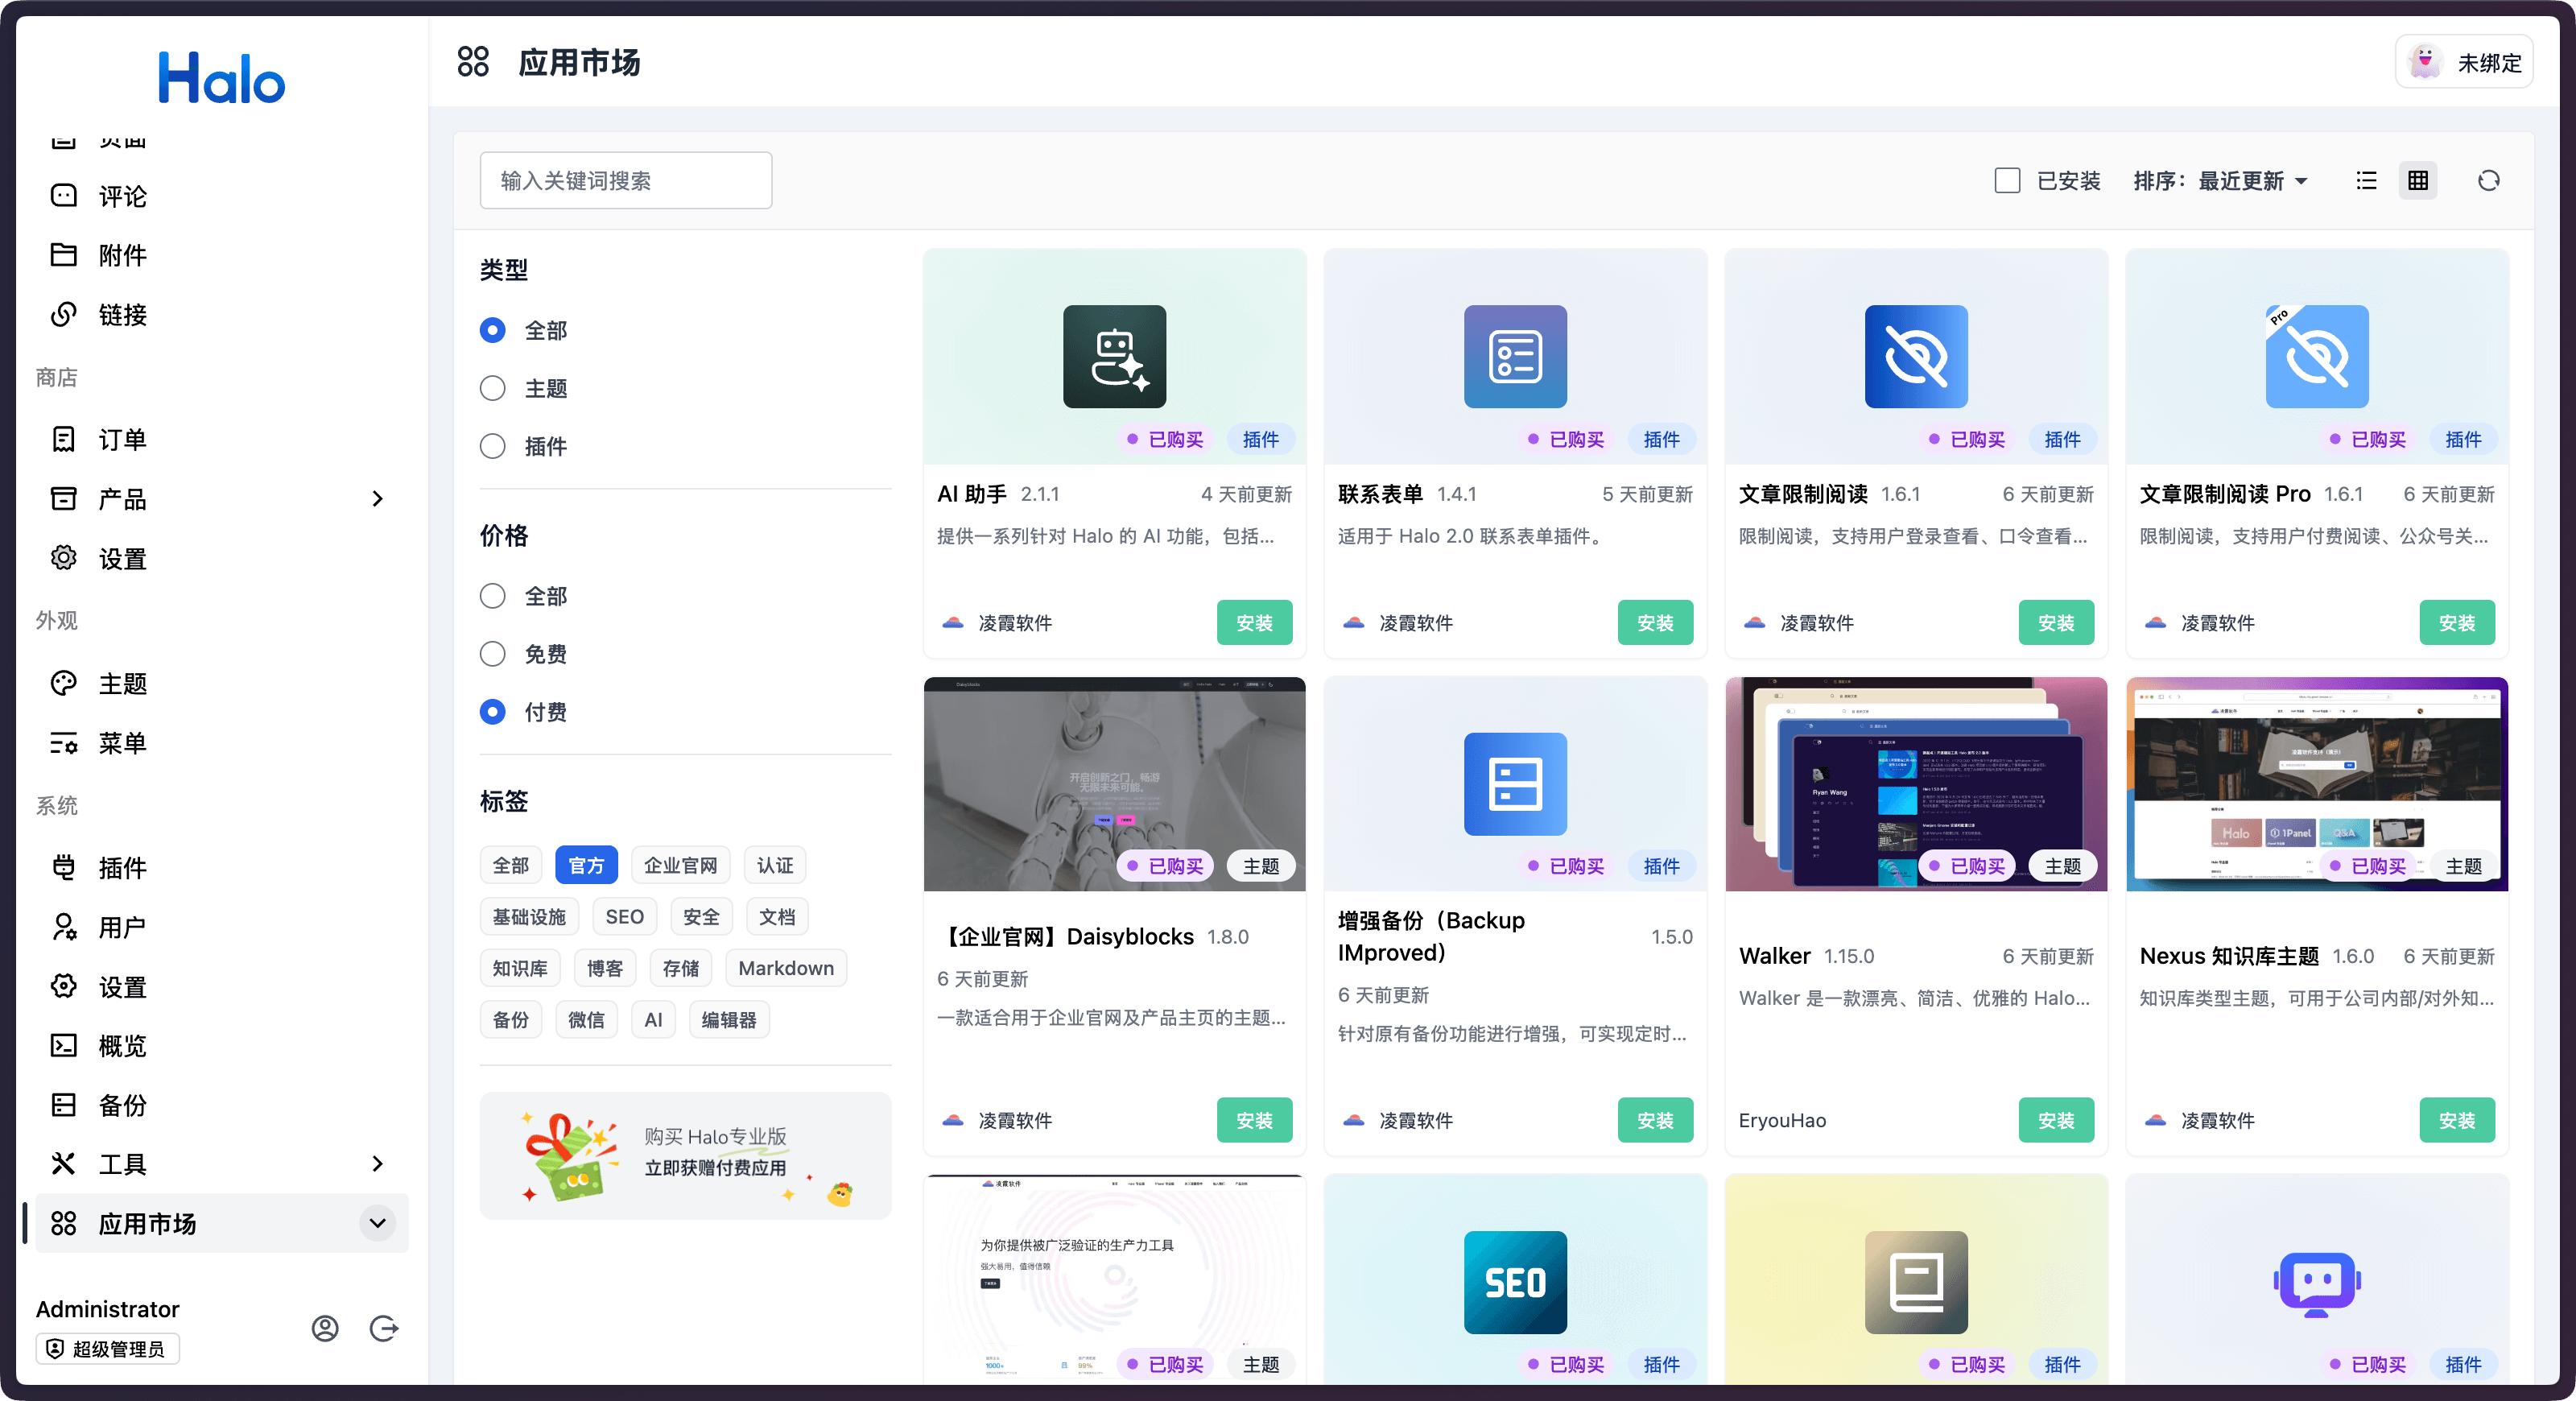
Task: Expand the 产品 sidebar submenu
Action: [x=377, y=498]
